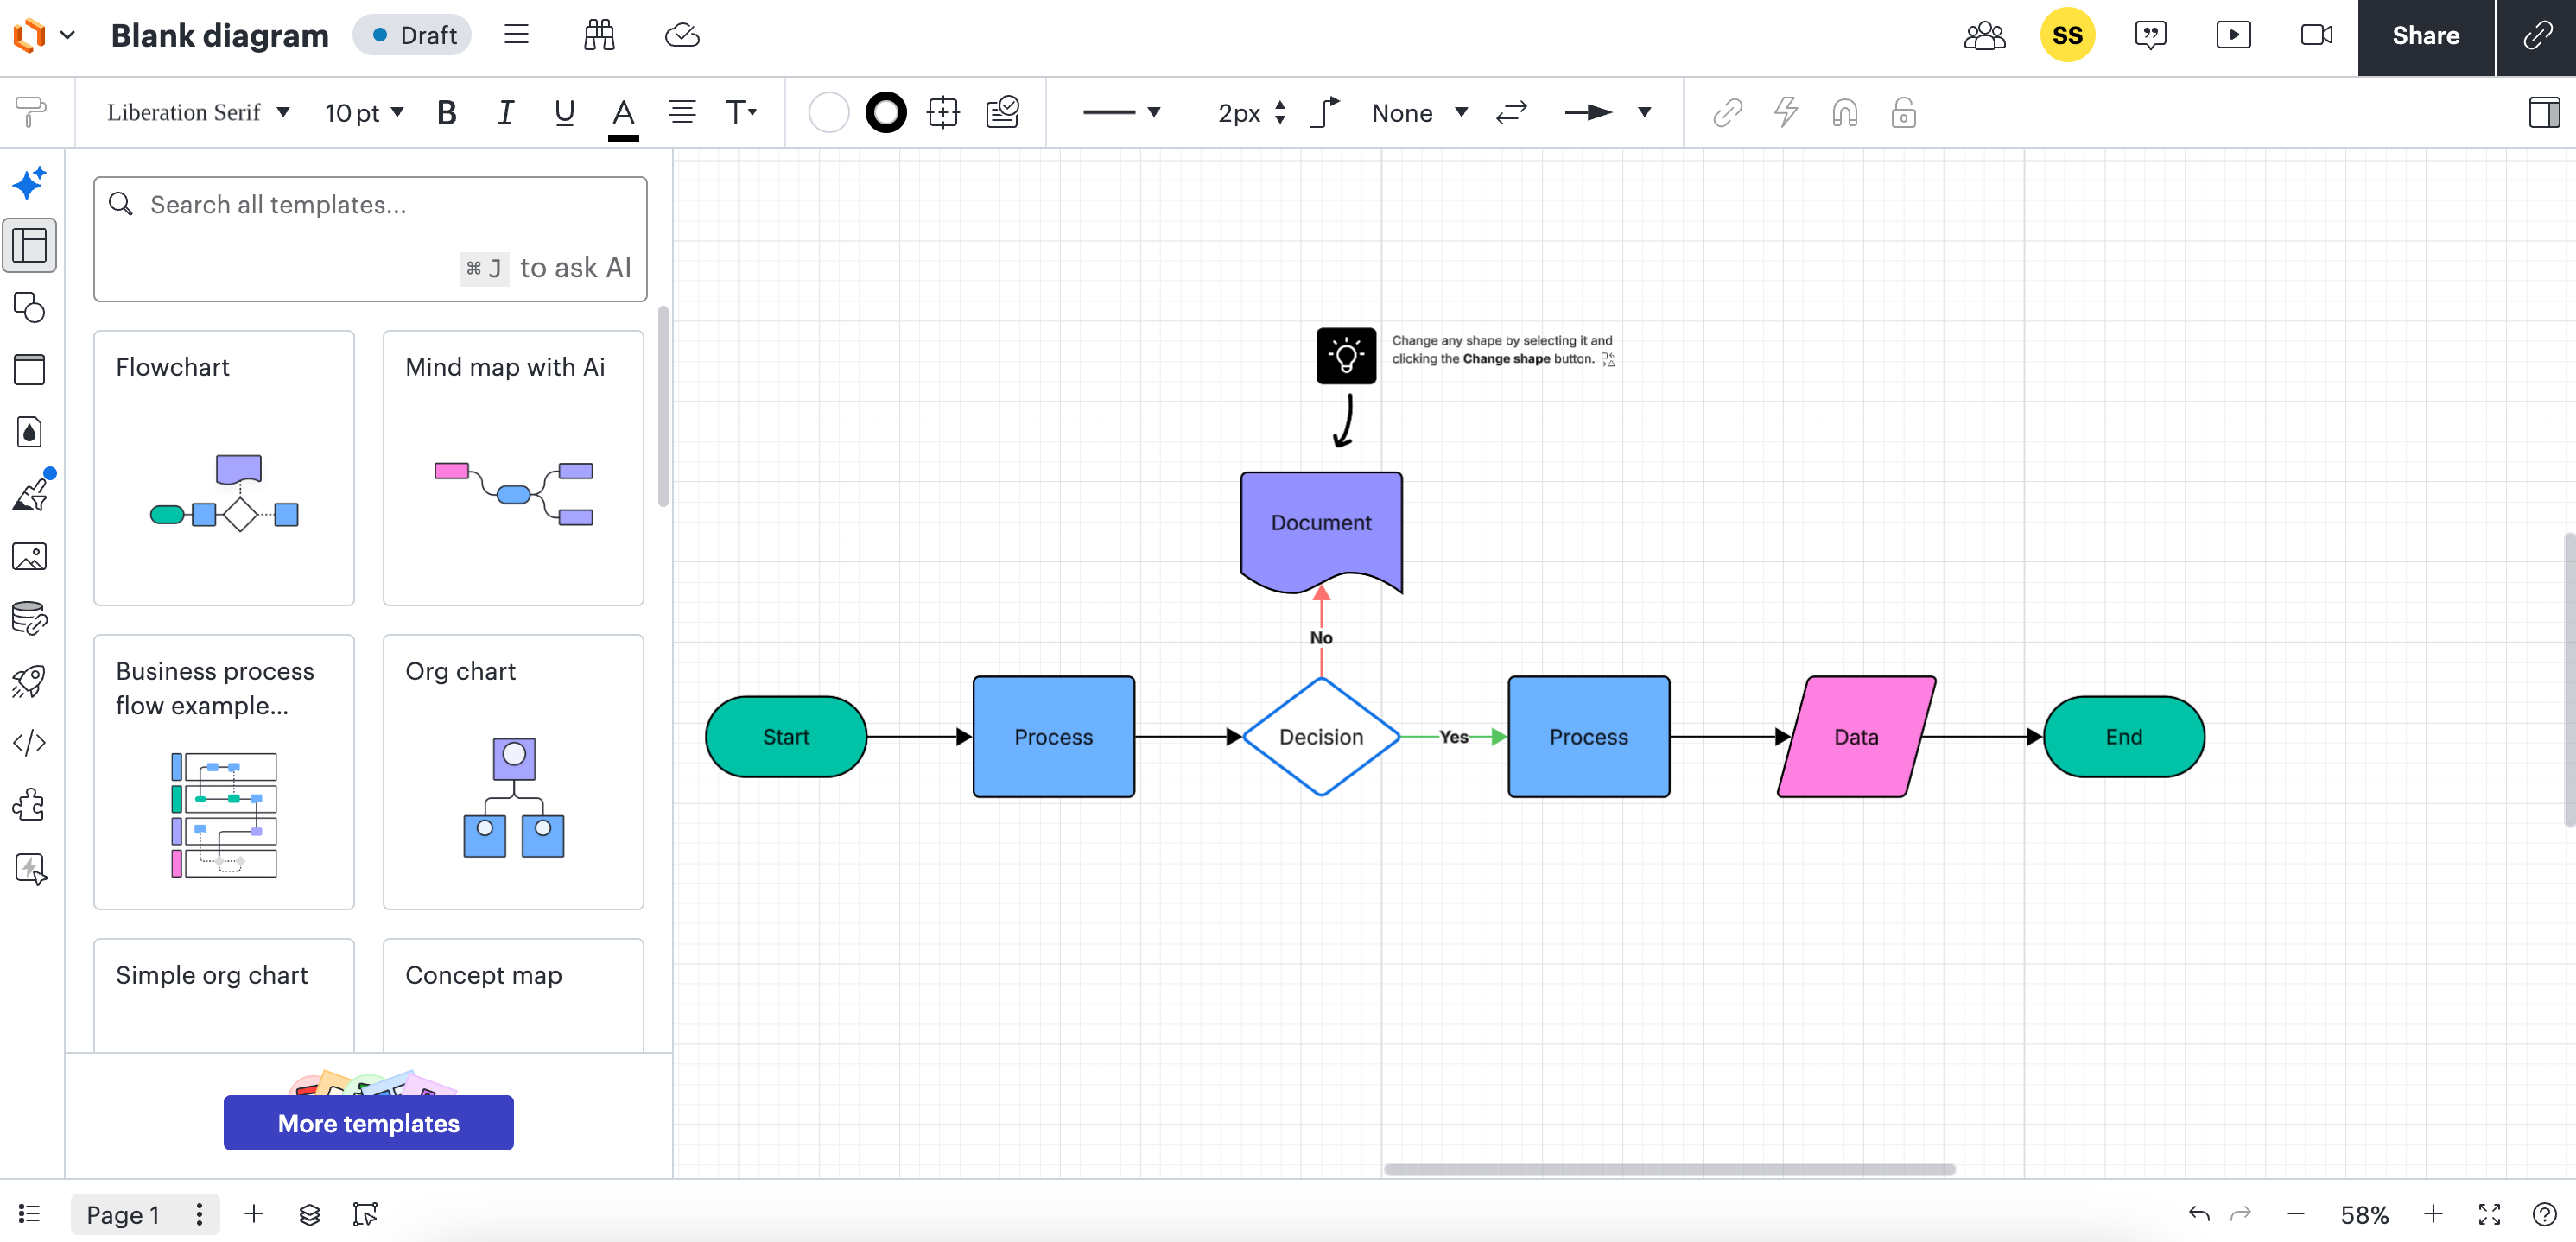The width and height of the screenshot is (2576, 1242).
Task: Open the font family dropdown
Action: pos(198,113)
